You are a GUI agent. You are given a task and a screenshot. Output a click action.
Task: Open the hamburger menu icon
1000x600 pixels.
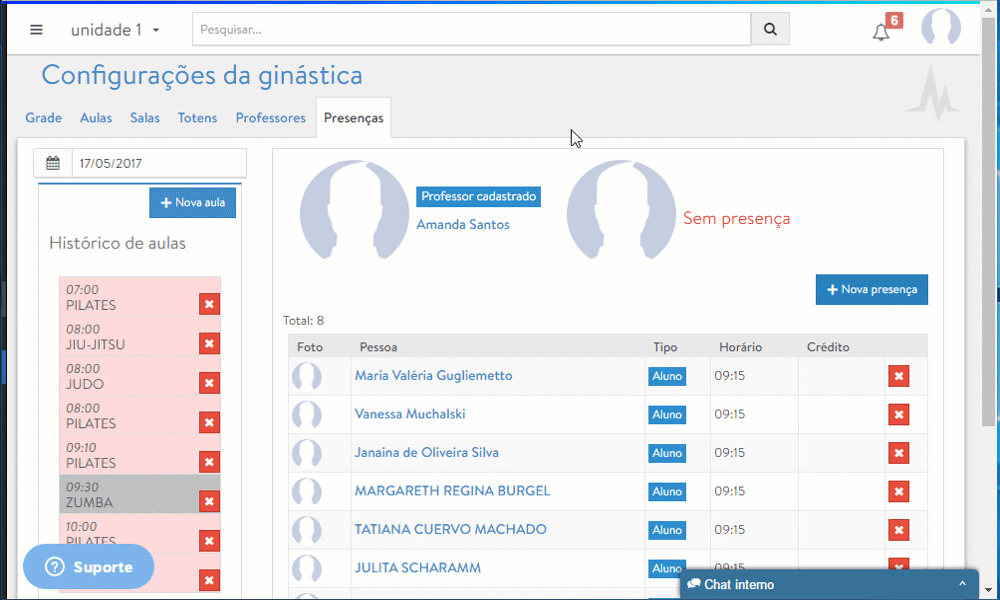click(x=37, y=29)
